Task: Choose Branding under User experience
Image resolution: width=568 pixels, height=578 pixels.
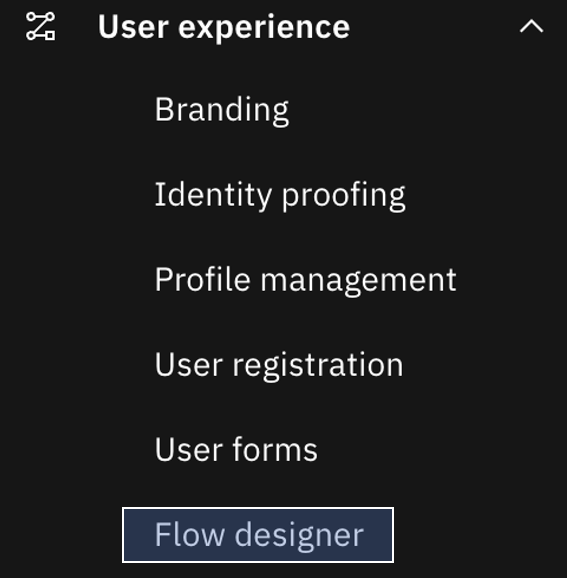Action: click(222, 109)
